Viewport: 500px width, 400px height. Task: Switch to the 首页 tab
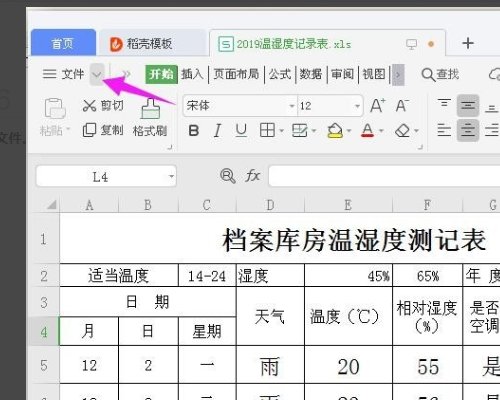[63, 43]
